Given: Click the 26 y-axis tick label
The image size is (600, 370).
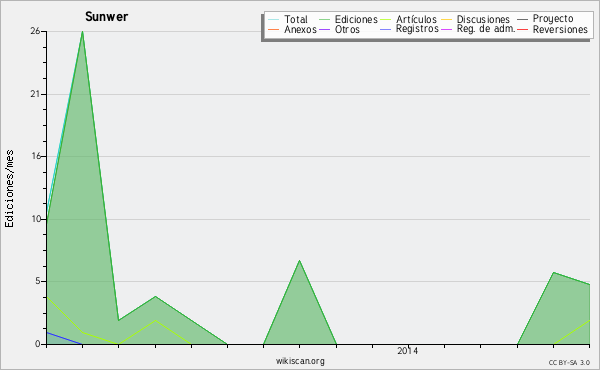Looking at the screenshot, I should point(35,31).
